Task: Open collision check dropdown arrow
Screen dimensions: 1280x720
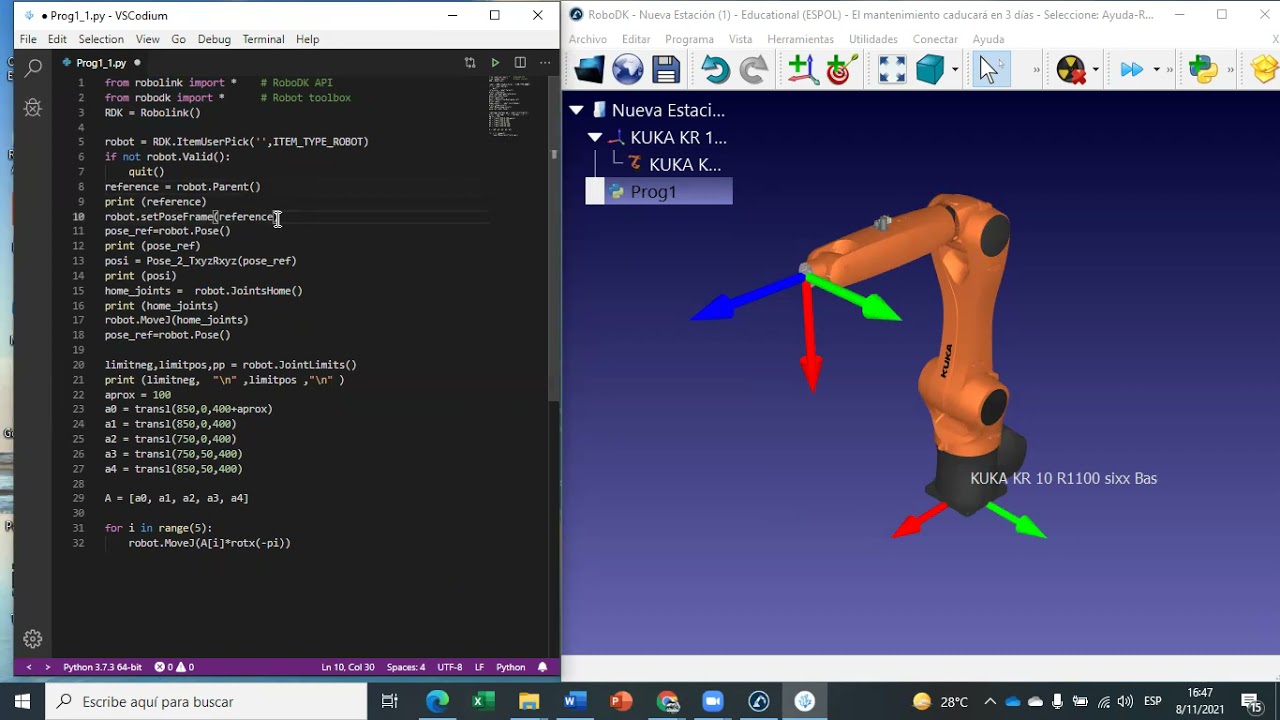Action: pos(1096,70)
